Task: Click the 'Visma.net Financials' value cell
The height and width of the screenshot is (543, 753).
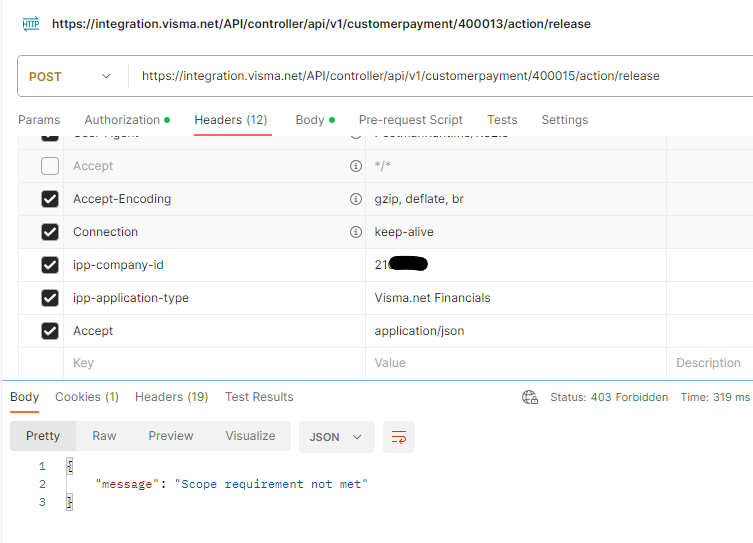Action: (x=516, y=298)
